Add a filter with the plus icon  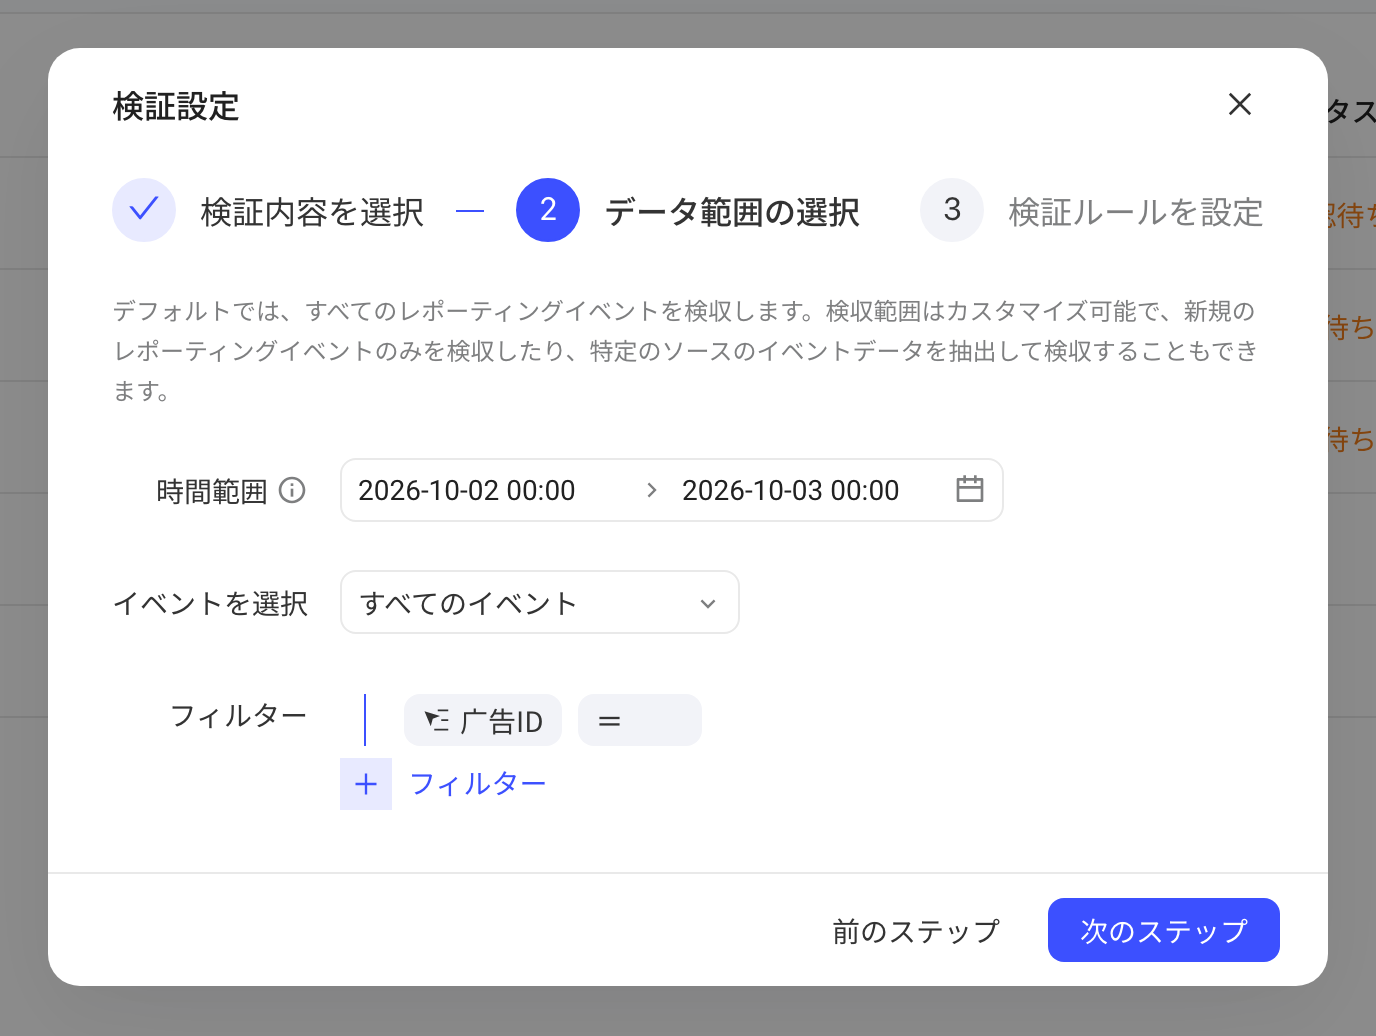[x=366, y=784]
